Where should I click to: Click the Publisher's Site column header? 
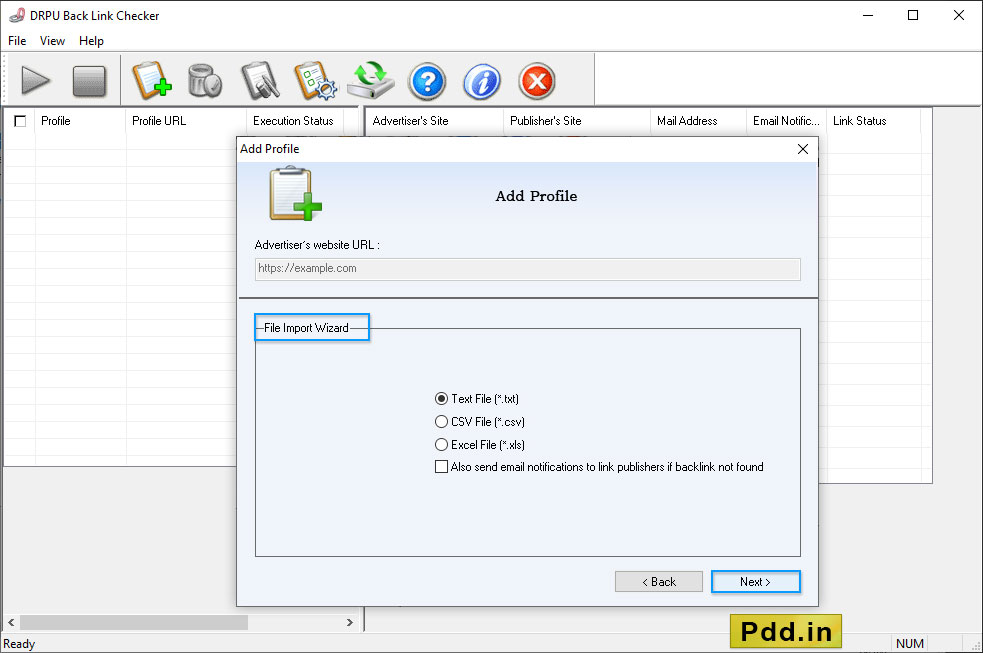point(577,121)
